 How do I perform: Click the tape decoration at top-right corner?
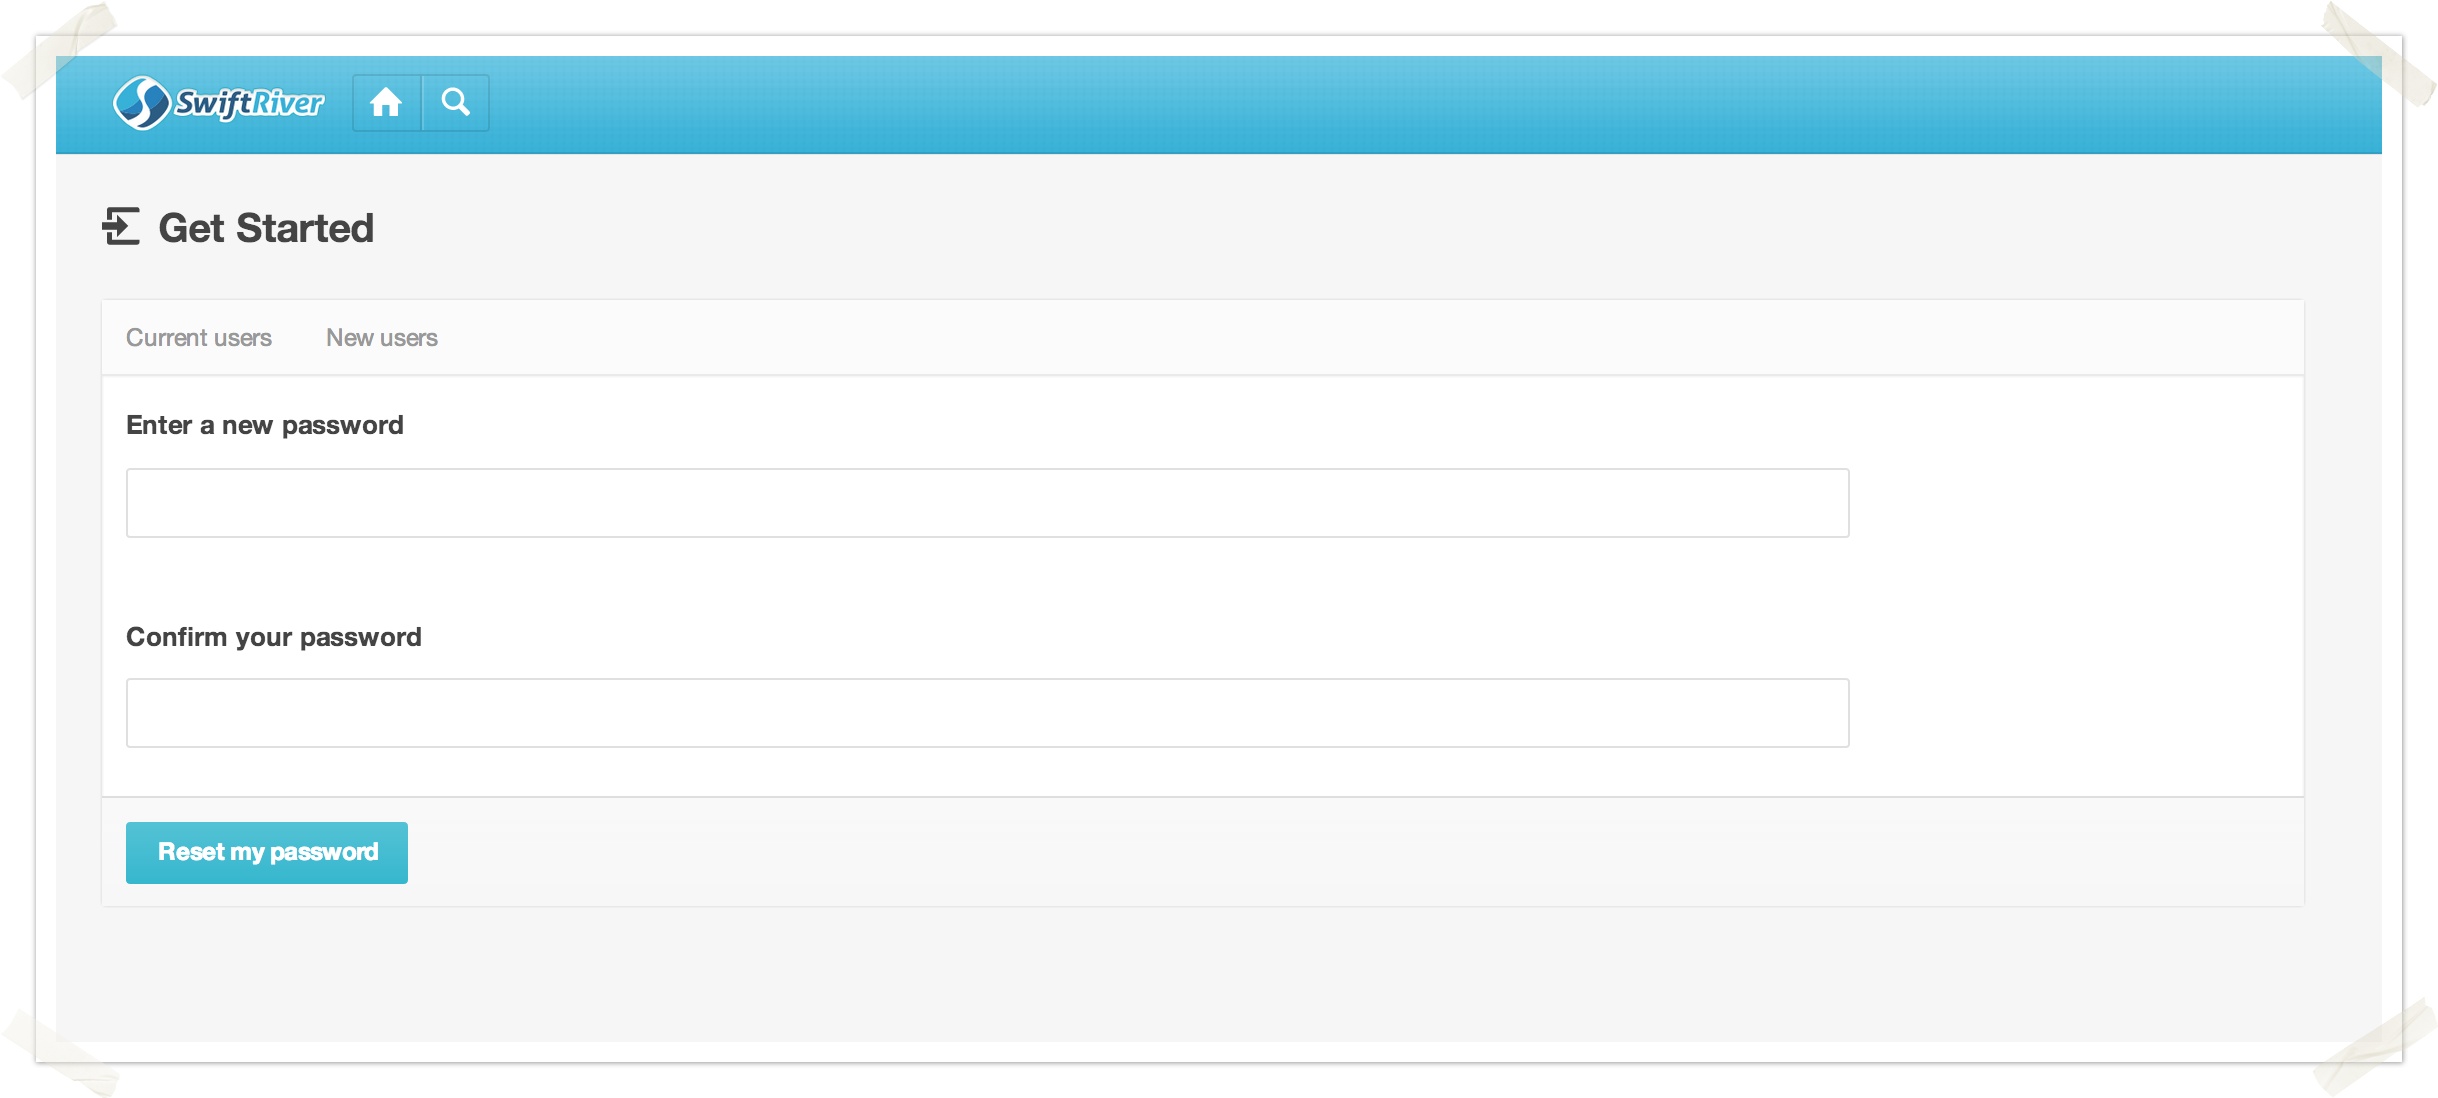tap(2380, 52)
